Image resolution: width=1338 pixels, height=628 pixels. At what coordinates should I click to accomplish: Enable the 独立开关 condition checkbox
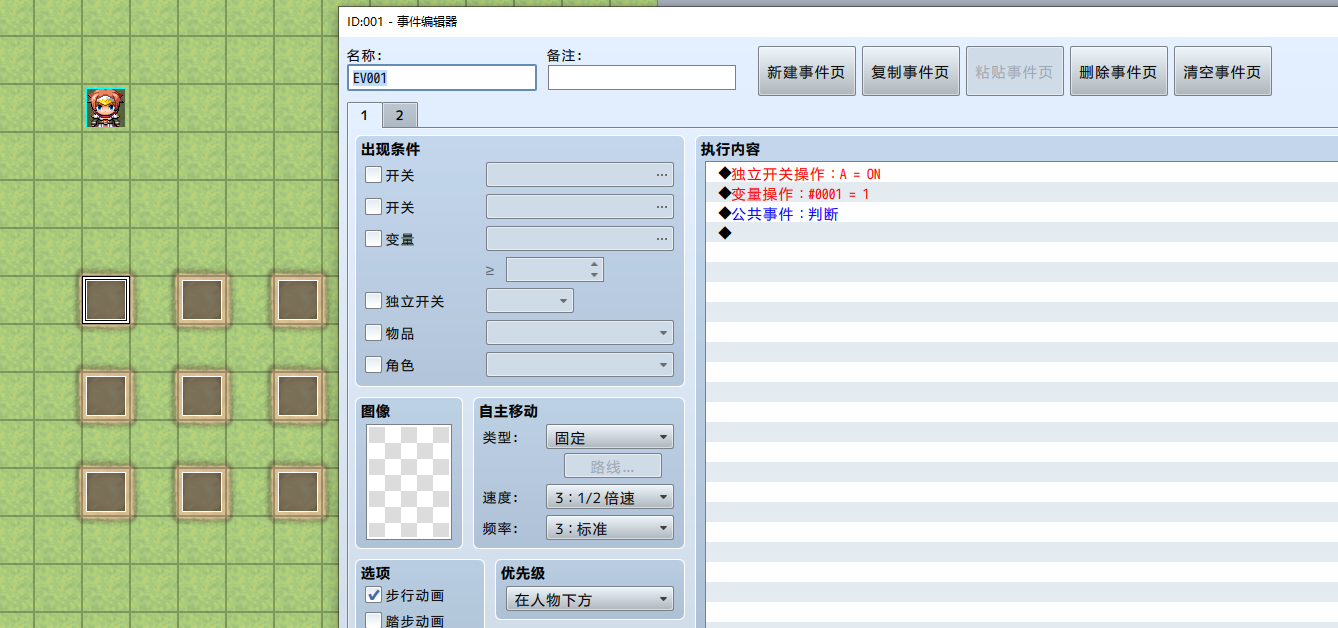(373, 301)
